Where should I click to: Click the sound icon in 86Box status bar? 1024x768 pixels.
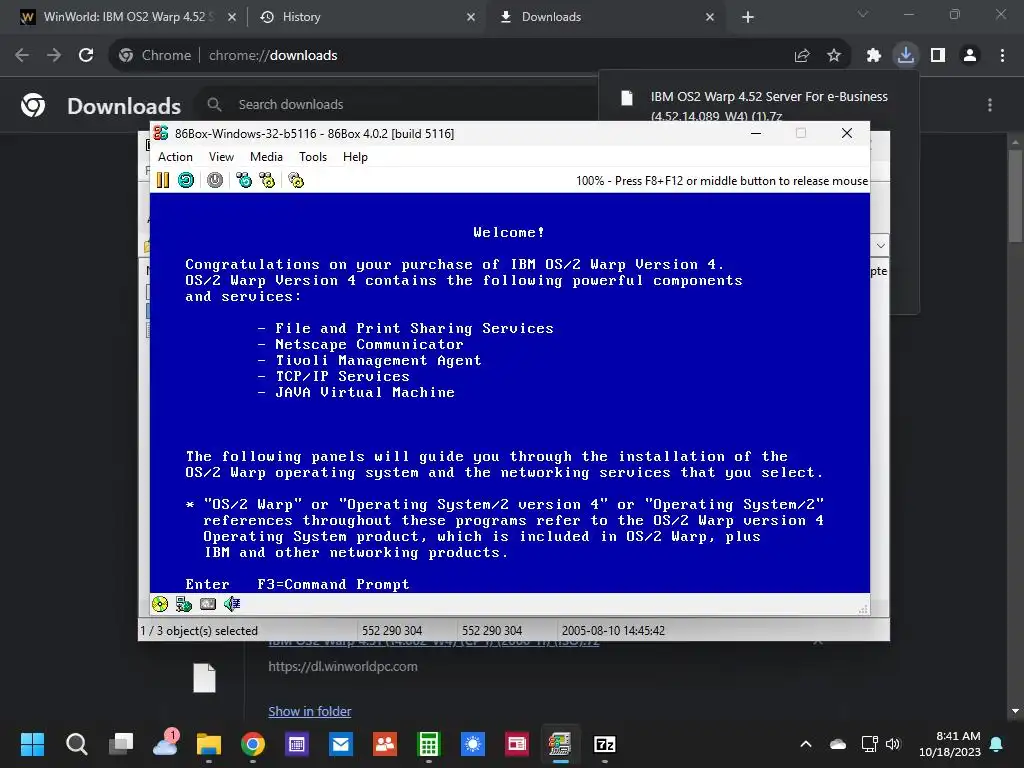coord(232,604)
